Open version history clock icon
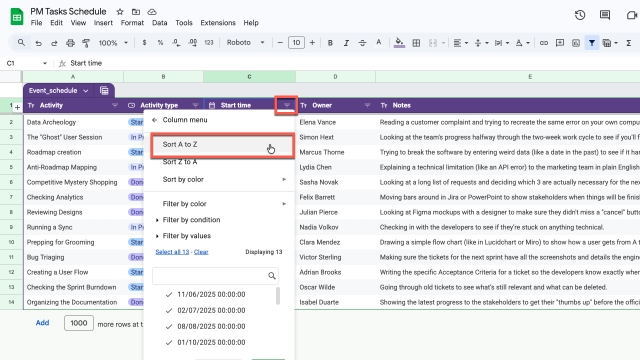The image size is (640, 360). 580,16
